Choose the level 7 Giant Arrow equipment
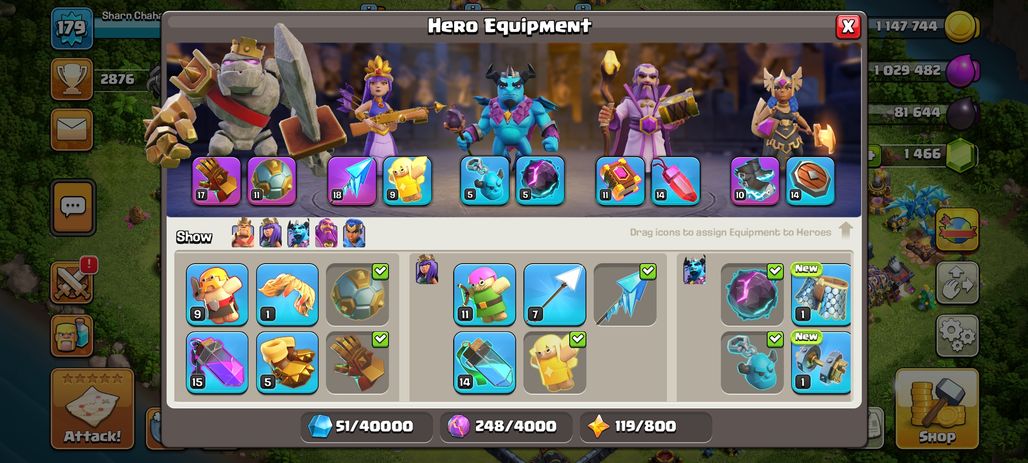This screenshot has height=463, width=1028. [x=555, y=294]
